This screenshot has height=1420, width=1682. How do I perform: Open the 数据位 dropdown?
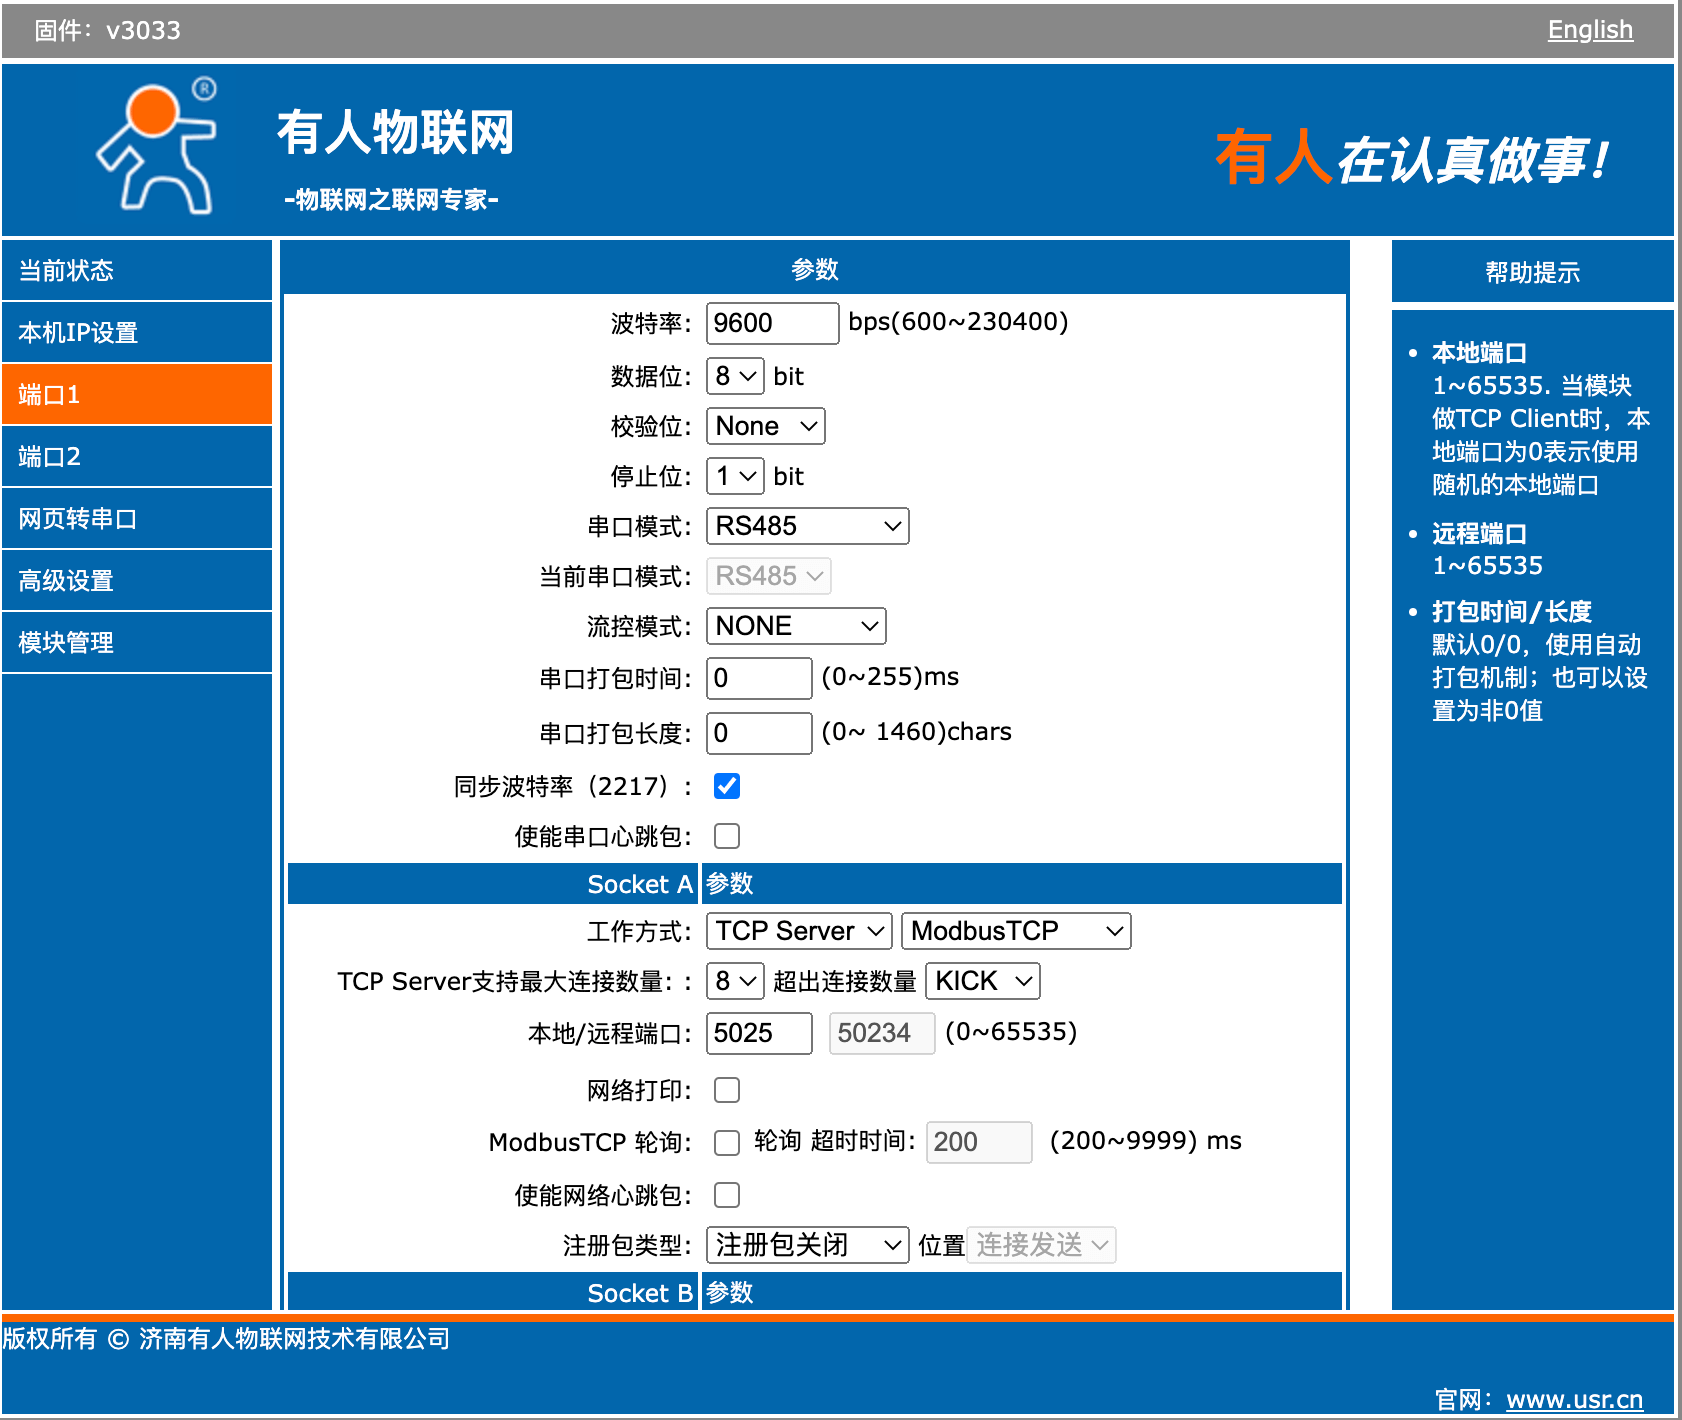pos(733,376)
